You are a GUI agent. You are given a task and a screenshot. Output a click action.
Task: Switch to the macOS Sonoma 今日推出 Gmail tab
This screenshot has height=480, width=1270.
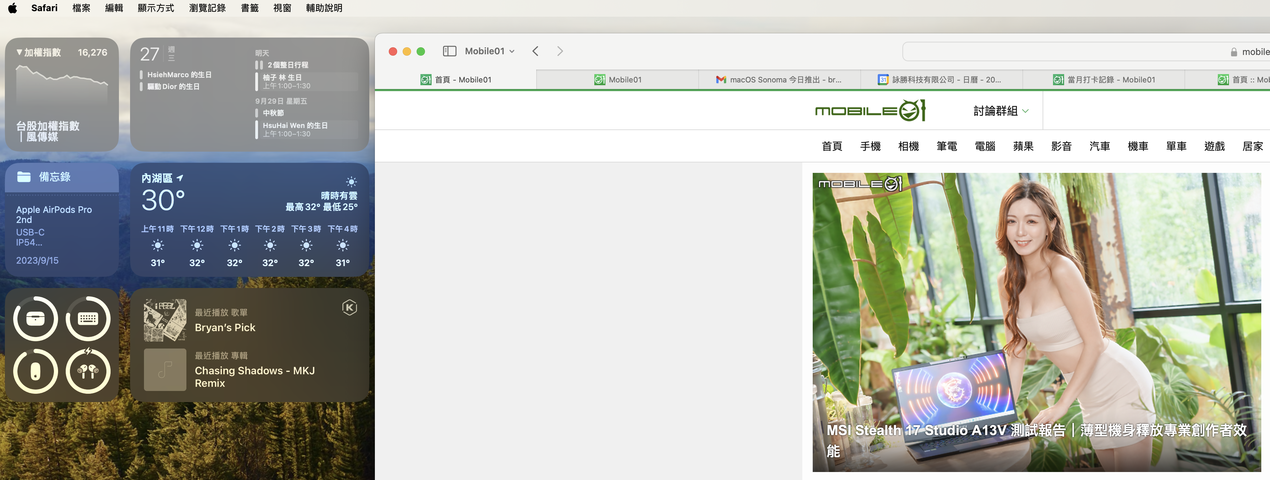(780, 80)
